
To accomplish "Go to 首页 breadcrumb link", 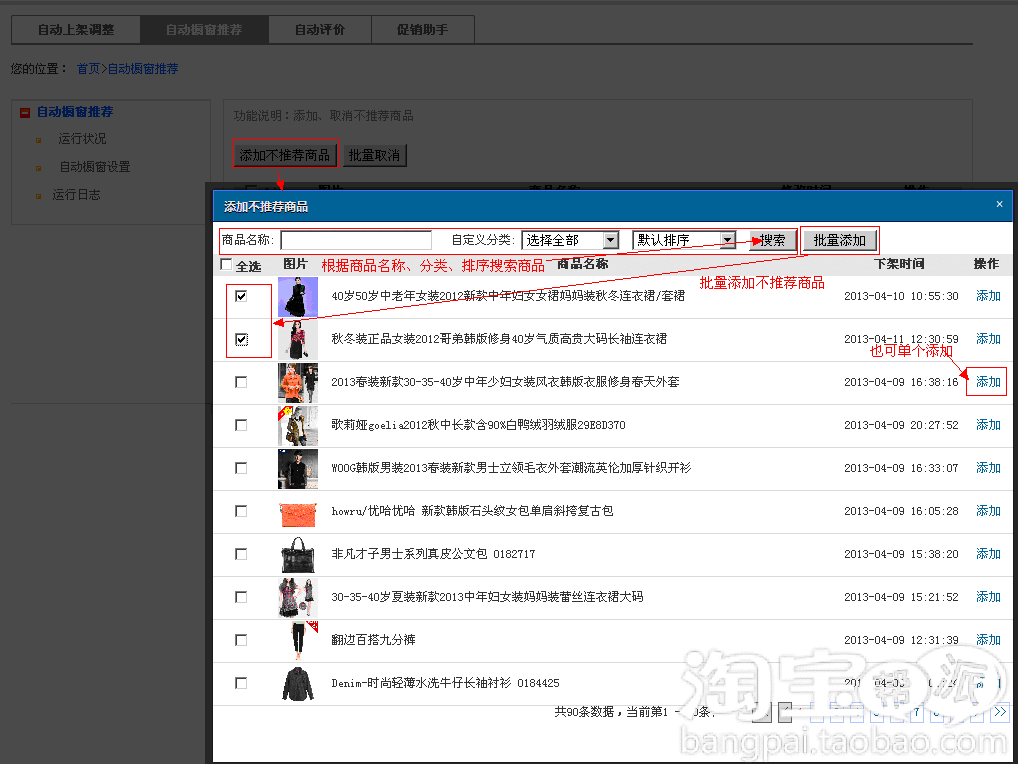I will click(88, 69).
